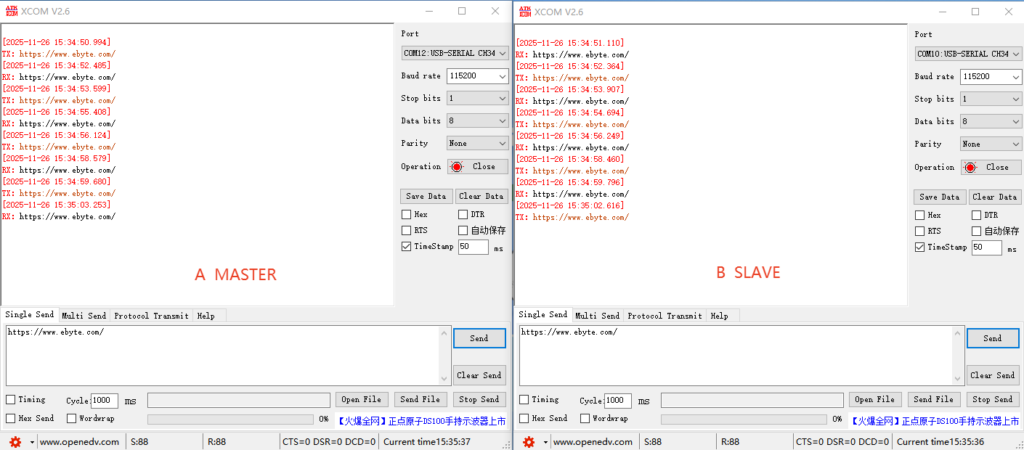
Task: Tick the DTR checkbox in the left window
Action: pos(463,215)
